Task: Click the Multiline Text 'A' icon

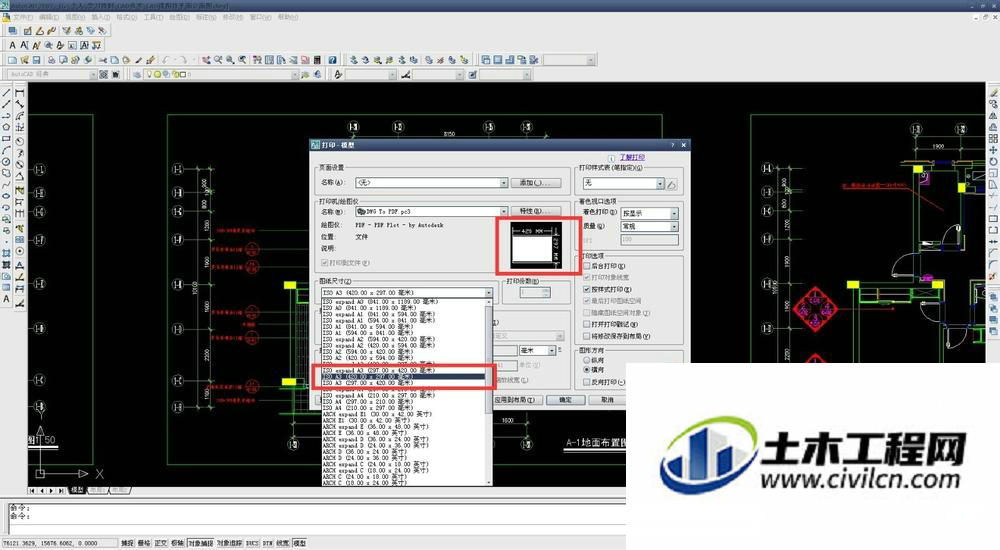Action: (12, 45)
